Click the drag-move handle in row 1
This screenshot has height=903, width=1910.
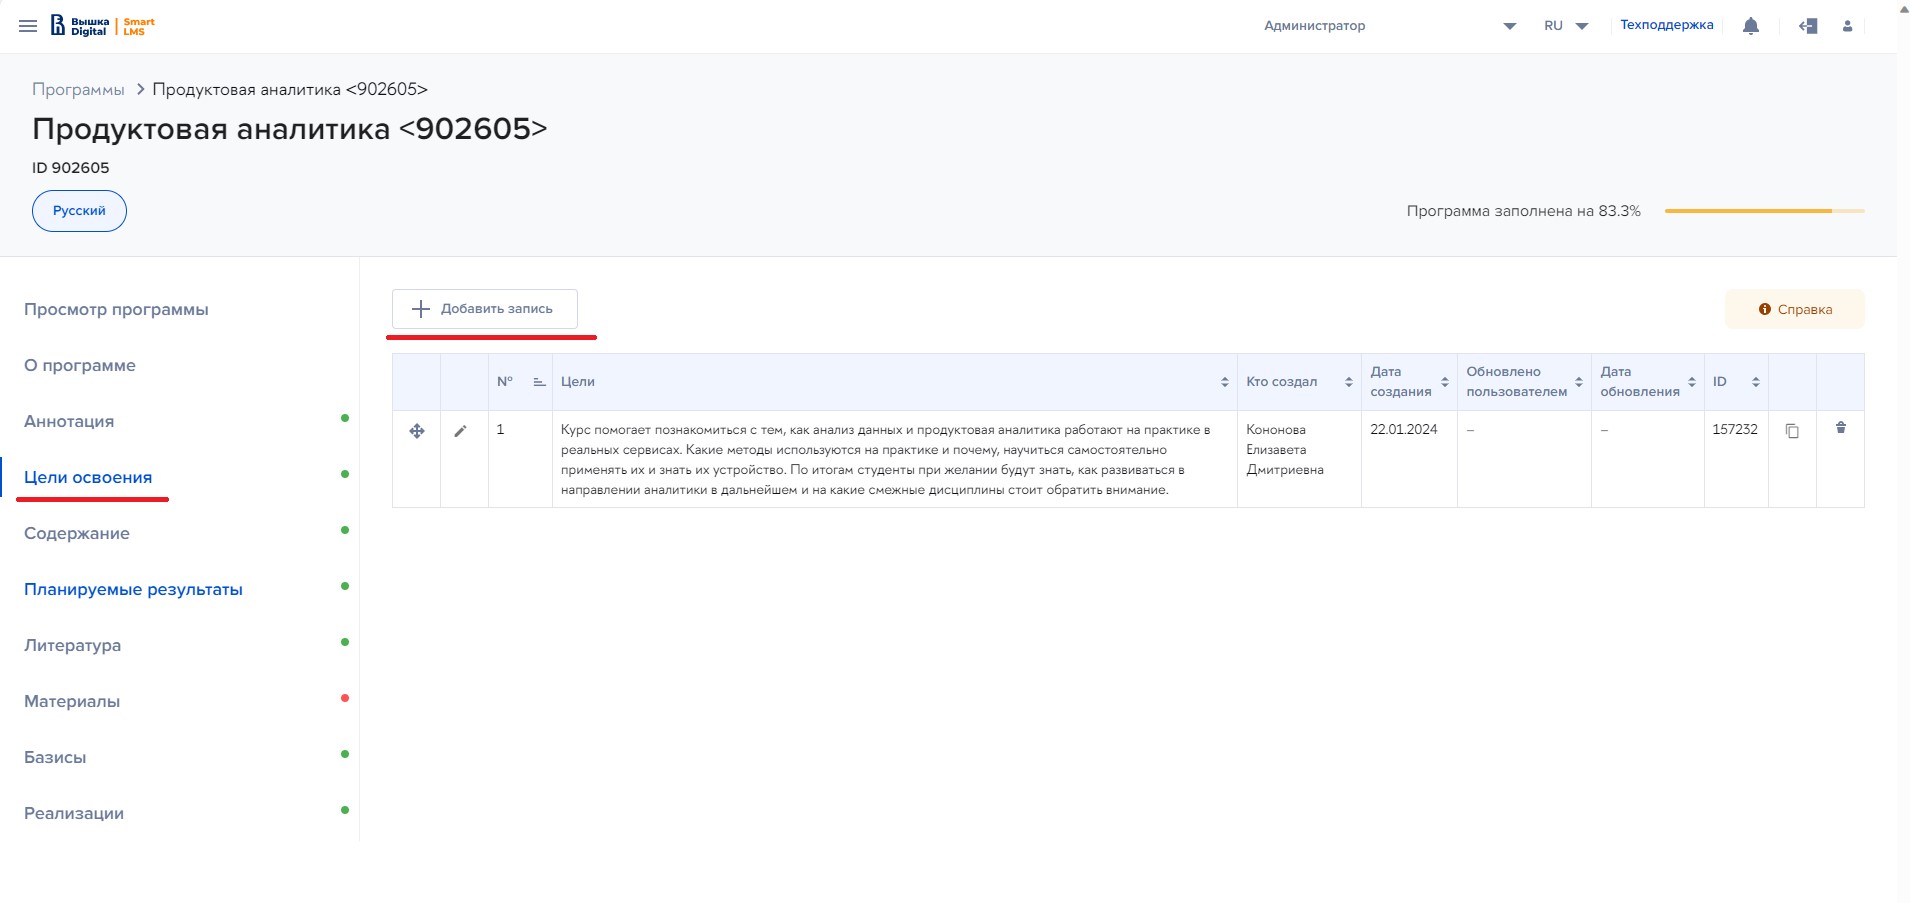point(417,431)
